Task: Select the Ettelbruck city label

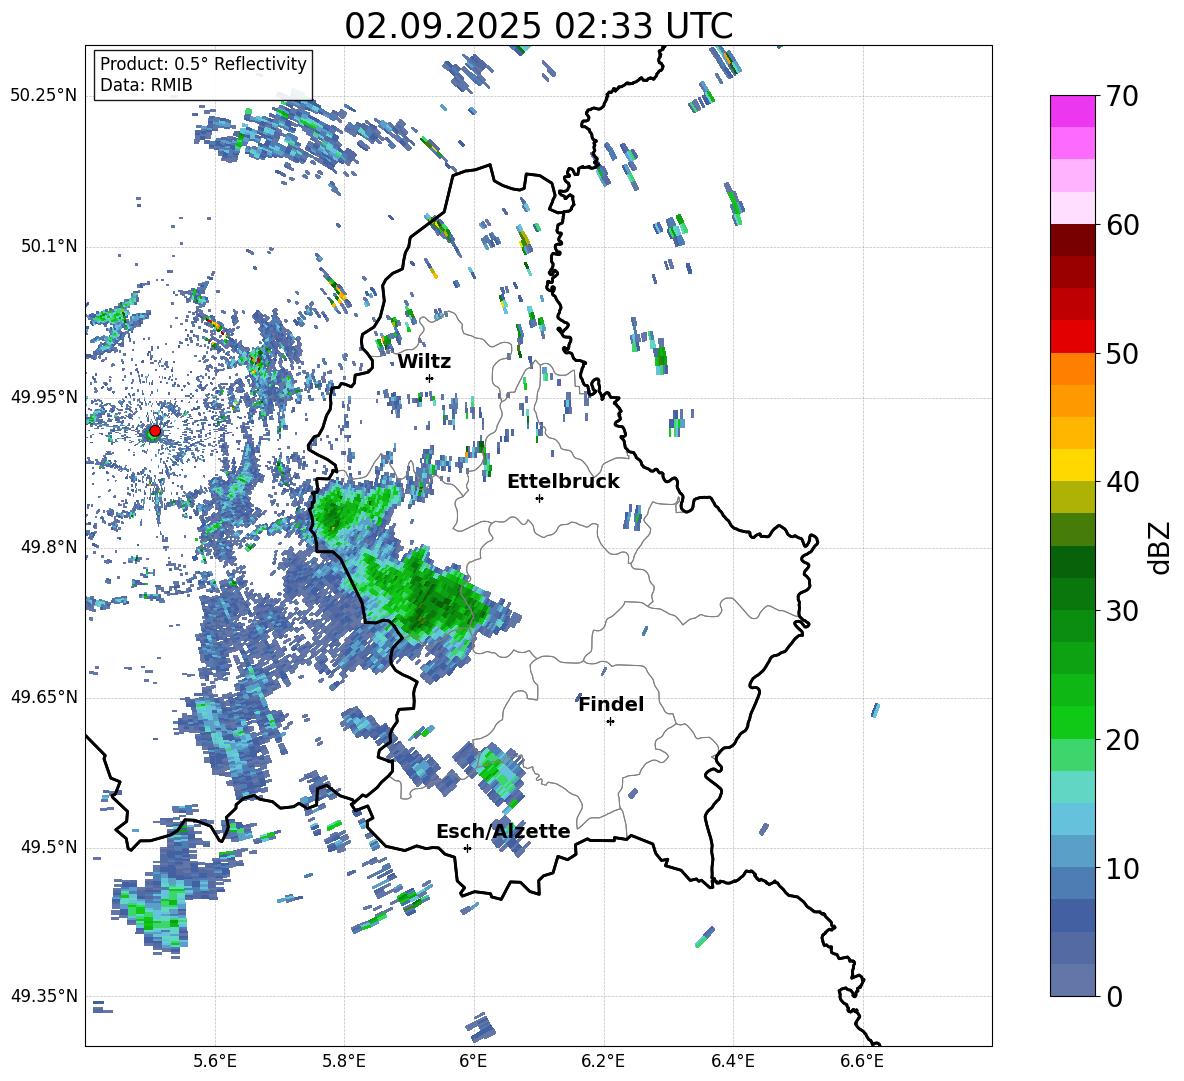Action: click(x=563, y=482)
